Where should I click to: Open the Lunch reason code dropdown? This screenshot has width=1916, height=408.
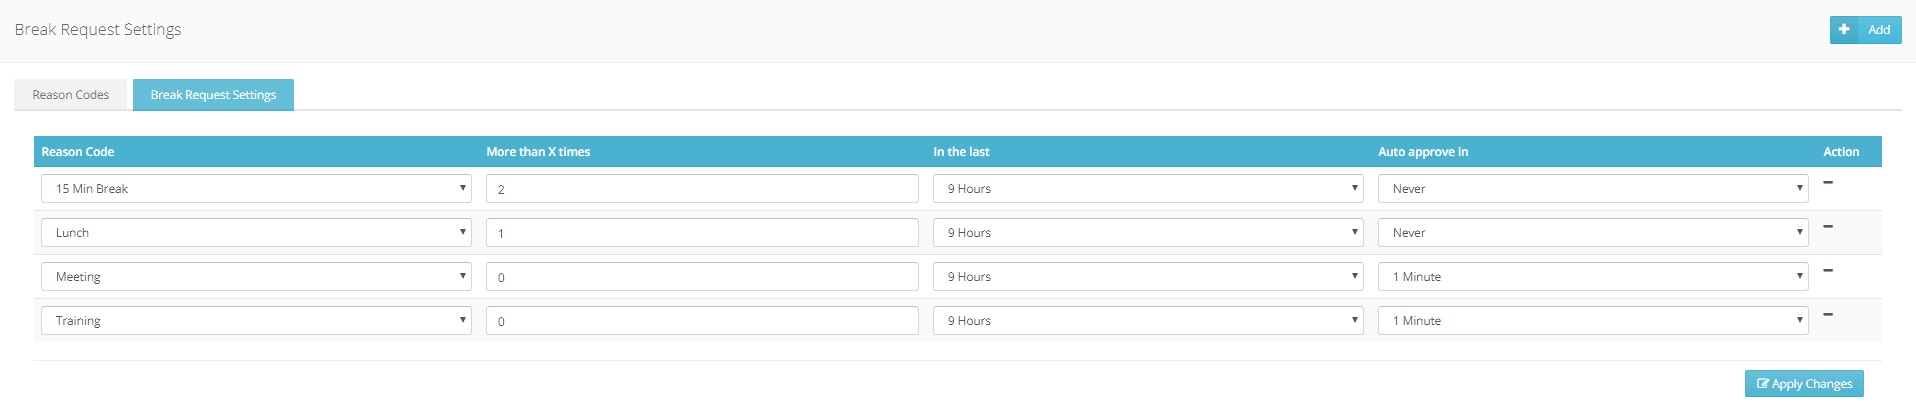click(x=256, y=233)
